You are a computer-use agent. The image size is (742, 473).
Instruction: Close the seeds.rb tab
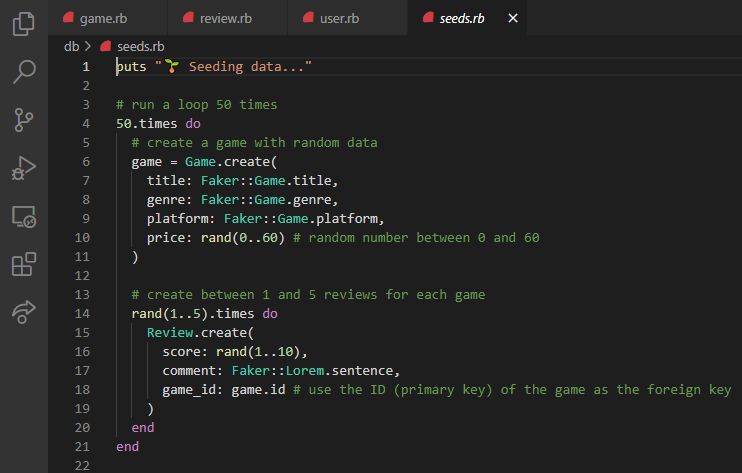point(513,18)
